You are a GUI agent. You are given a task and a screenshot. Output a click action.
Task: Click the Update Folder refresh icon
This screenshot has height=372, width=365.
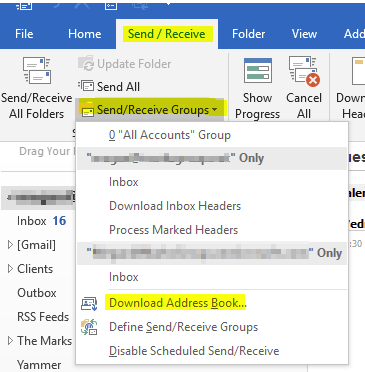pos(86,63)
